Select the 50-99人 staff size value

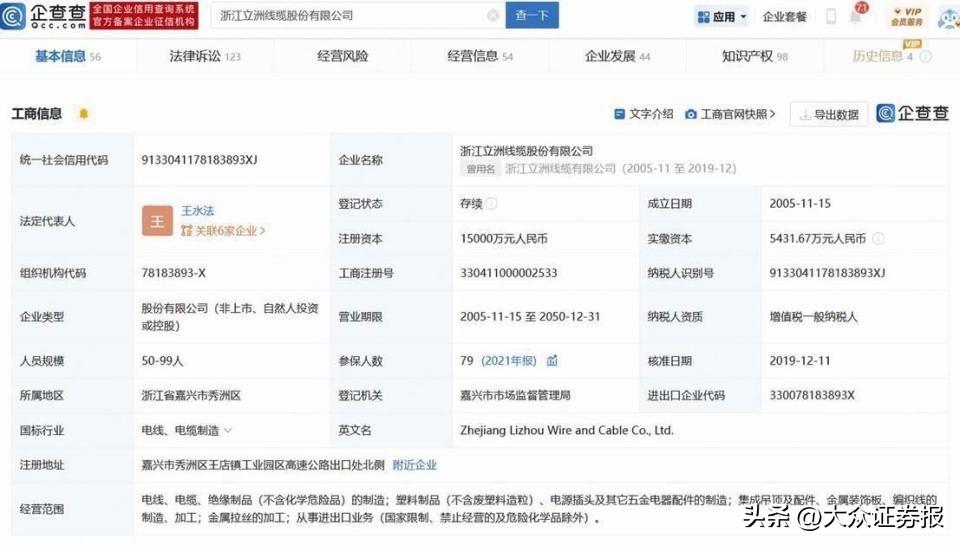tap(162, 361)
